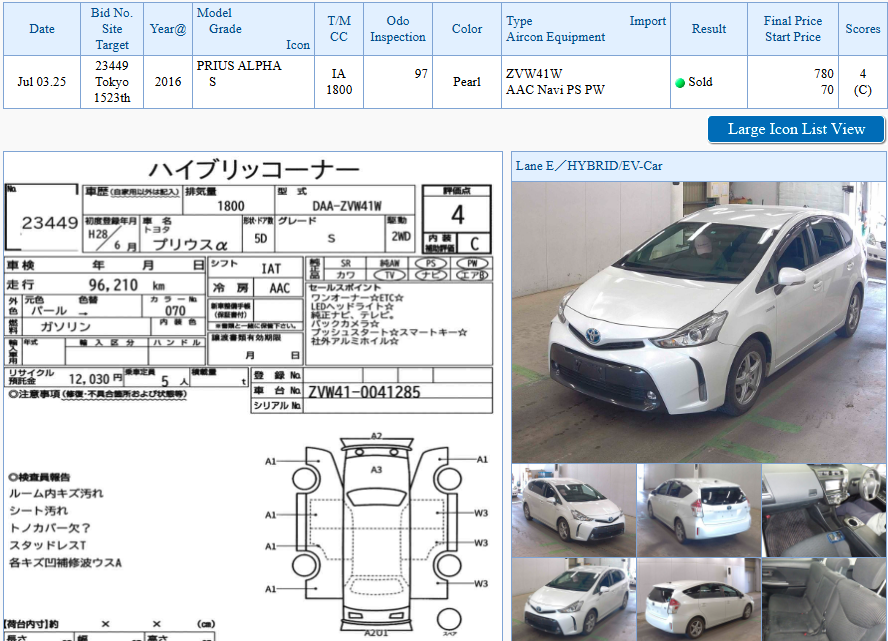The height and width of the screenshot is (641, 888).
Task: Select the final price 780 value
Action: pyautogui.click(x=823, y=74)
